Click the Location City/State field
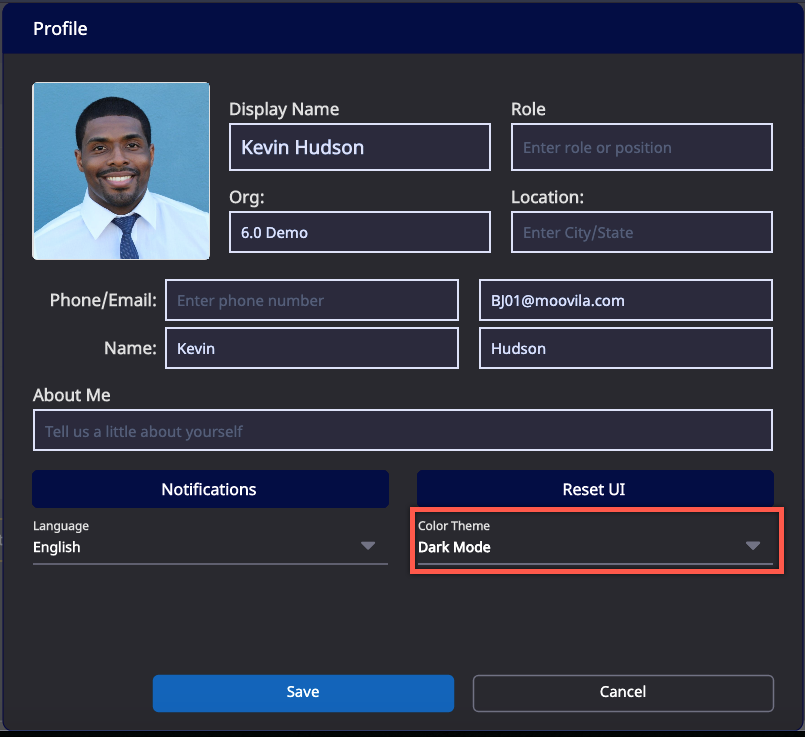 (641, 232)
